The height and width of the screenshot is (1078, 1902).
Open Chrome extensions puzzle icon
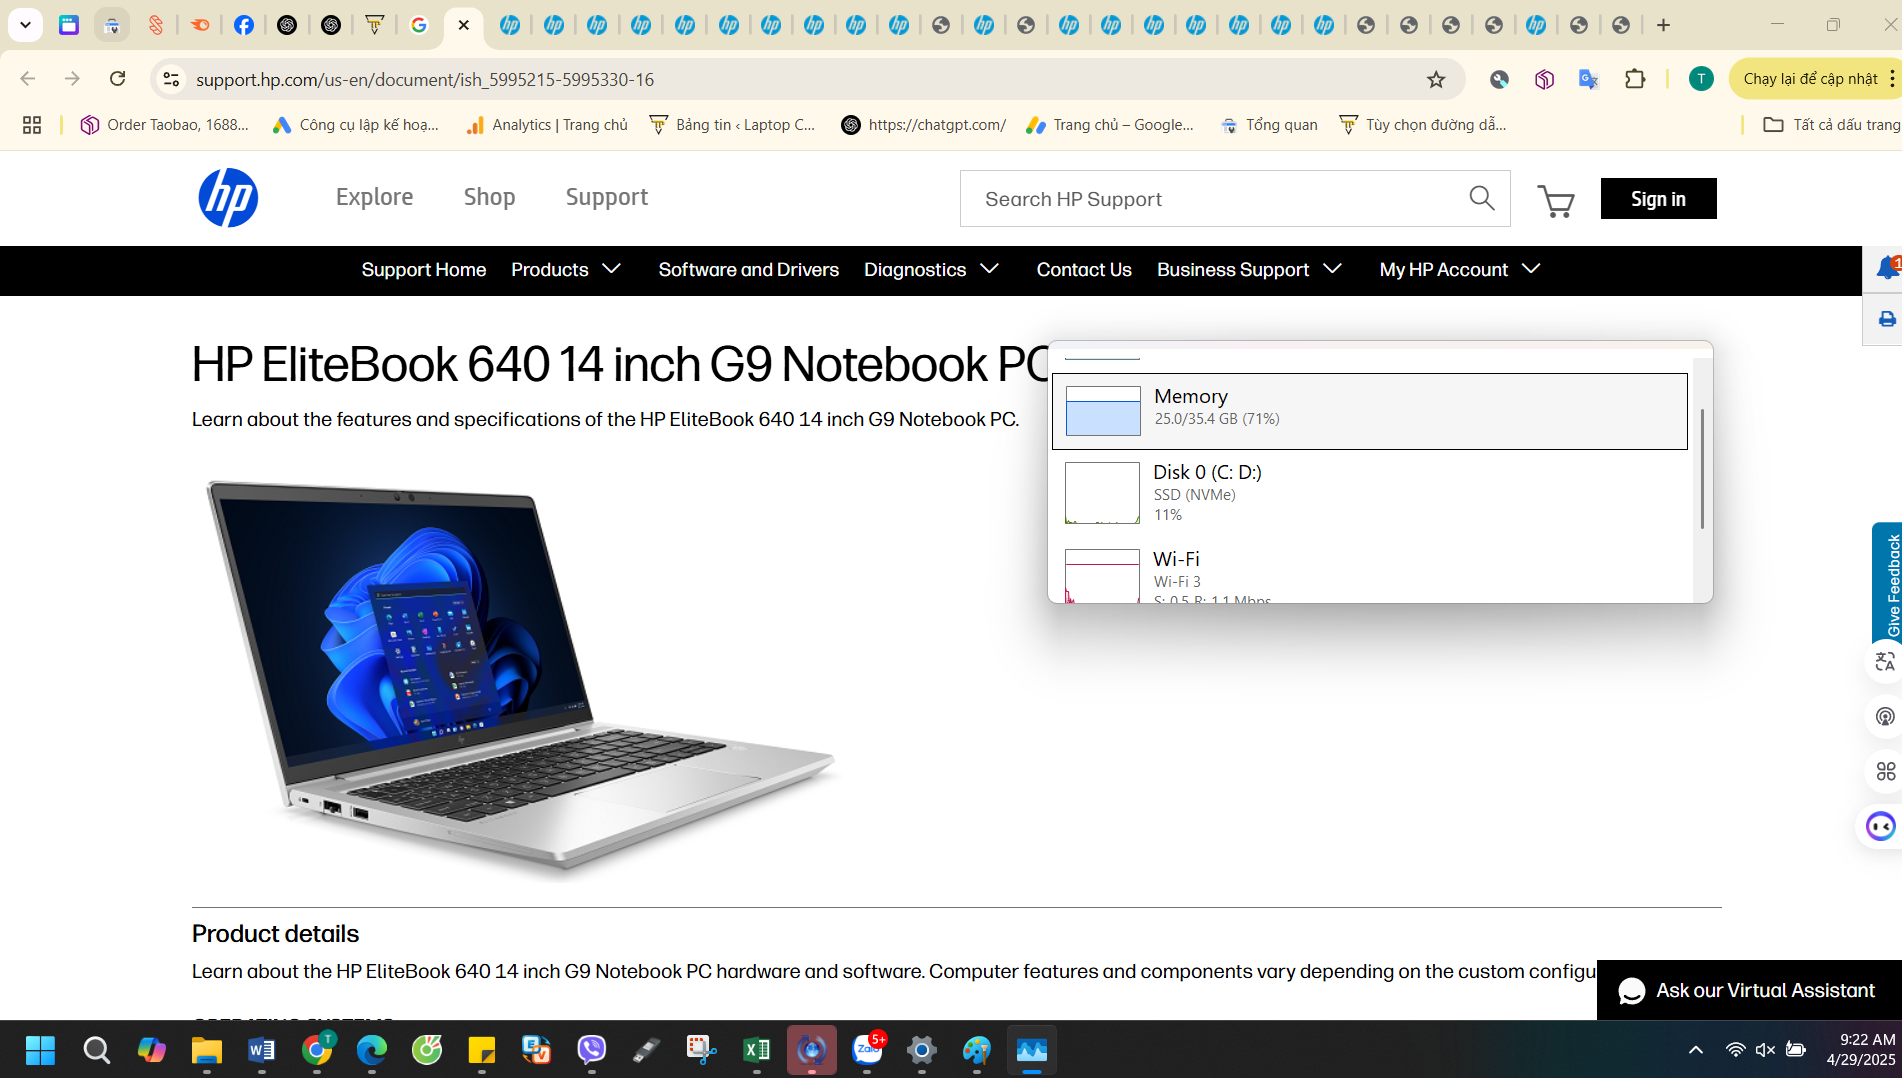[x=1635, y=79]
